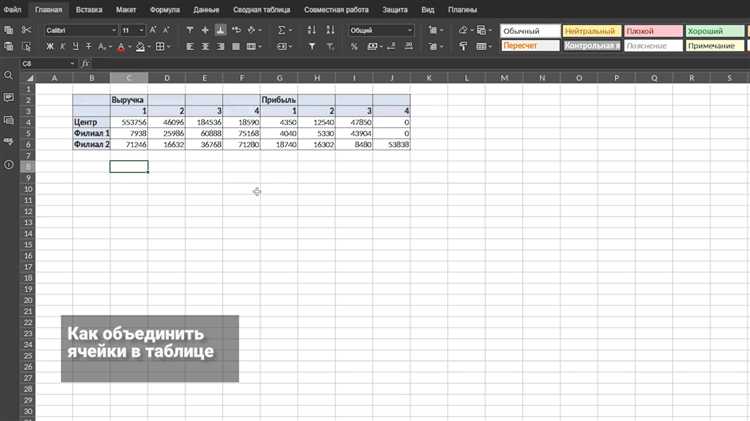This screenshot has width=750, height=421.
Task: Toggle Align bottom button (highlighted)
Action: 220,30
